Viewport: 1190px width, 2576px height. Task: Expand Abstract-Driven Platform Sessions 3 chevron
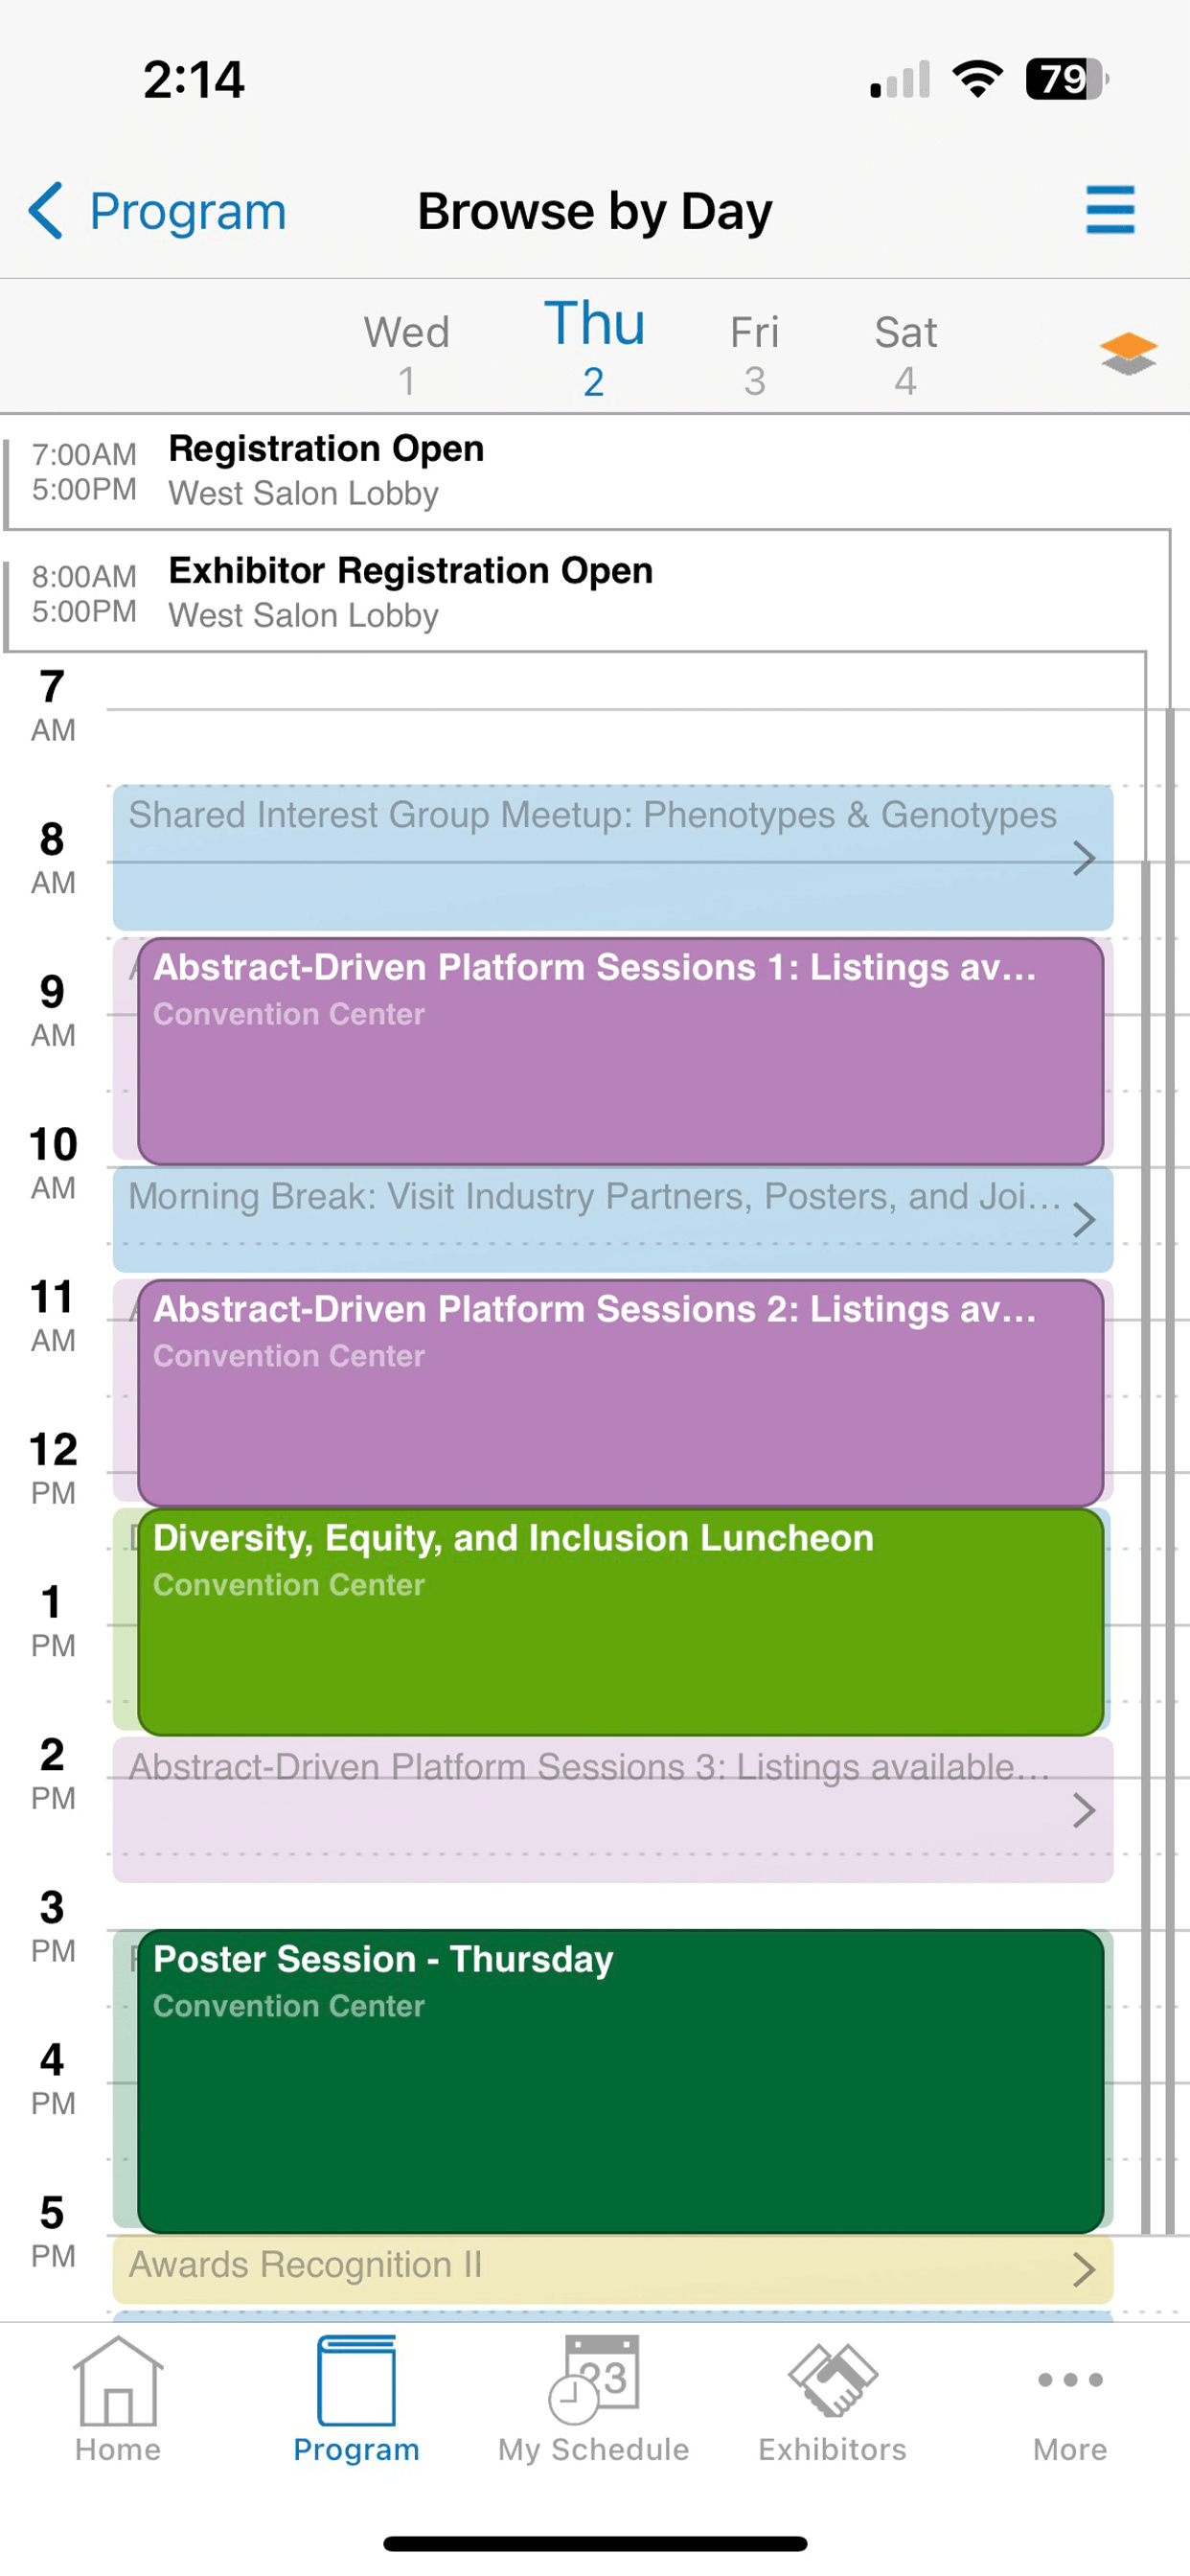click(x=1084, y=1810)
